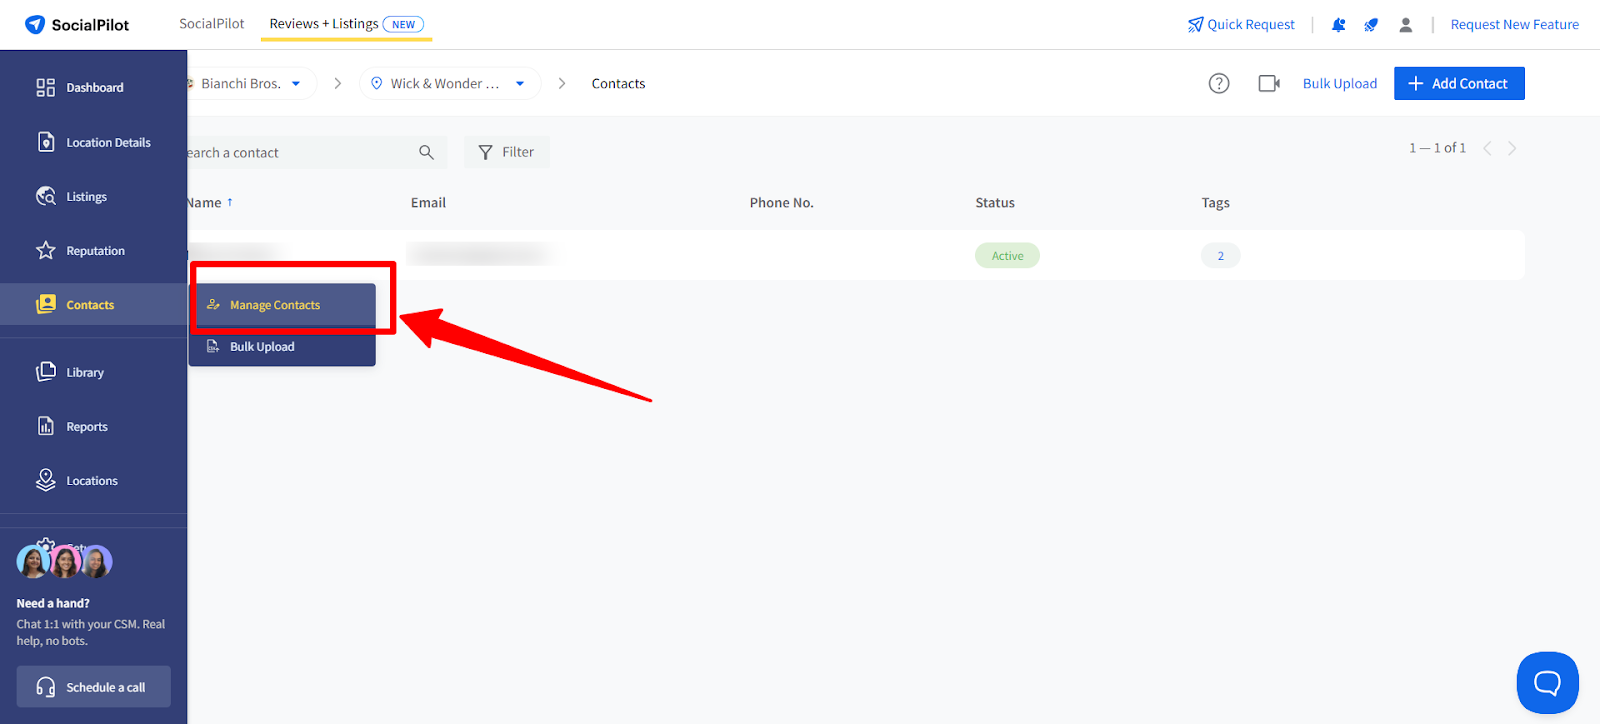1600x724 pixels.
Task: Open the help question mark icon
Action: coord(1218,84)
